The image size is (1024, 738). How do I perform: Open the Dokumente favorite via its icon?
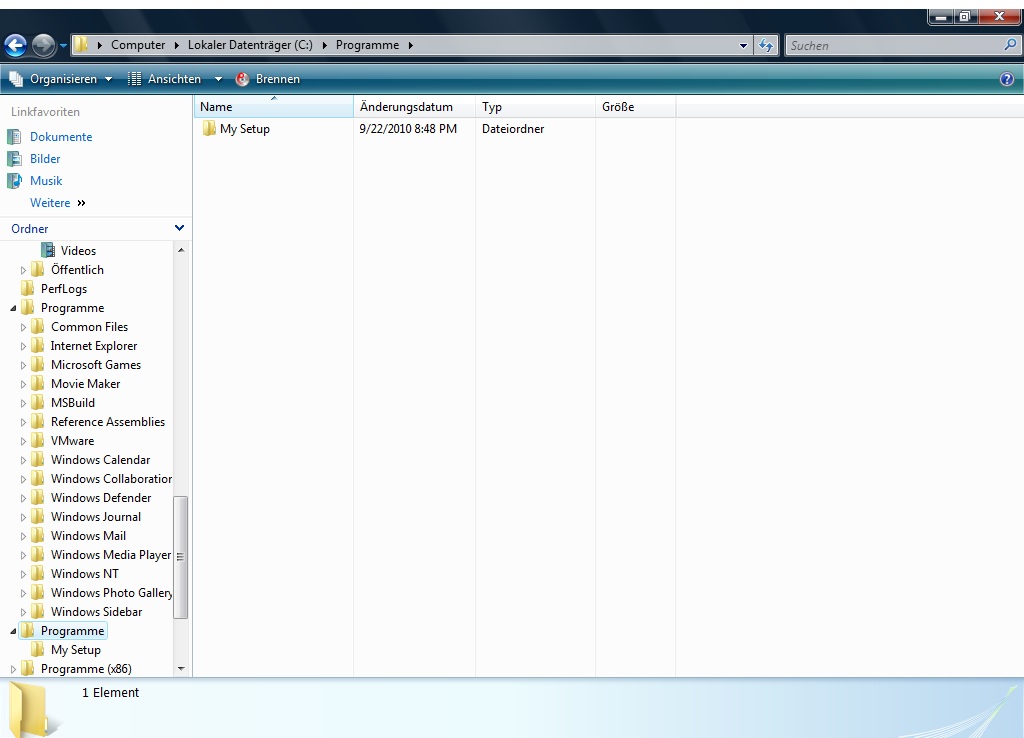pyautogui.click(x=14, y=136)
